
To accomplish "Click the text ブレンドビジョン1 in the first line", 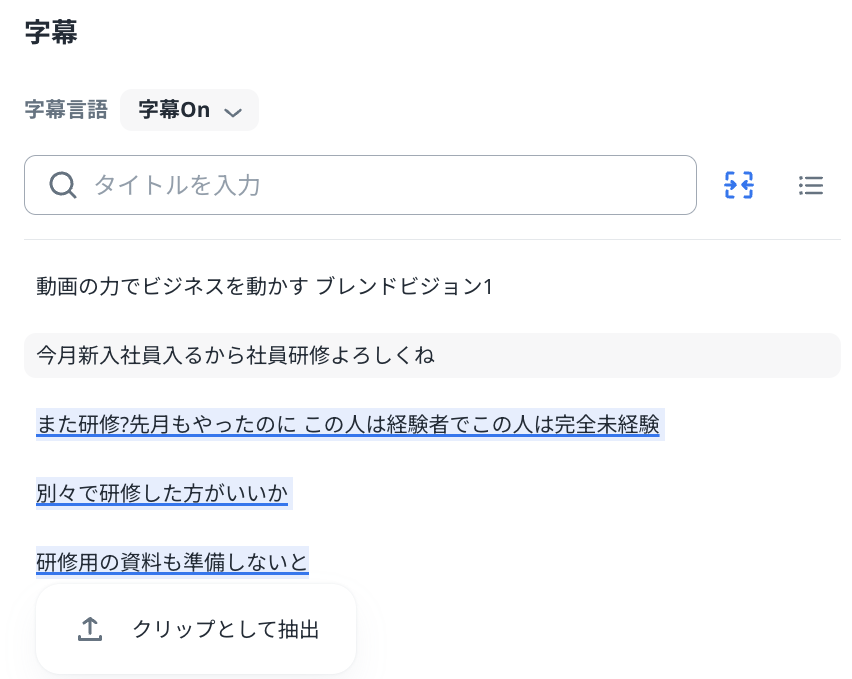I will (405, 287).
